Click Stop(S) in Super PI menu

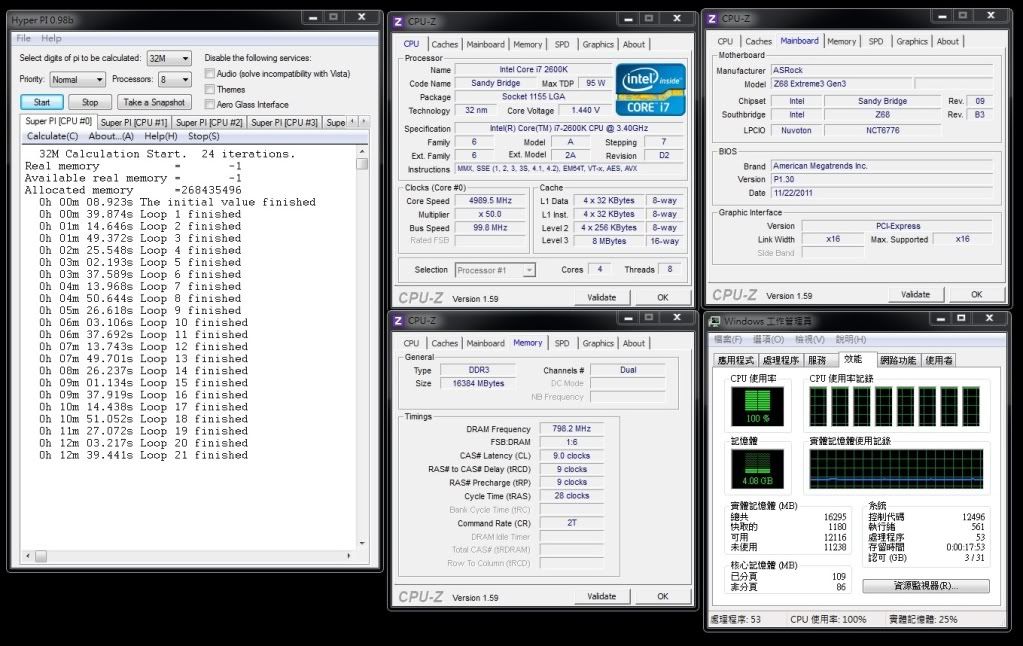pos(204,136)
